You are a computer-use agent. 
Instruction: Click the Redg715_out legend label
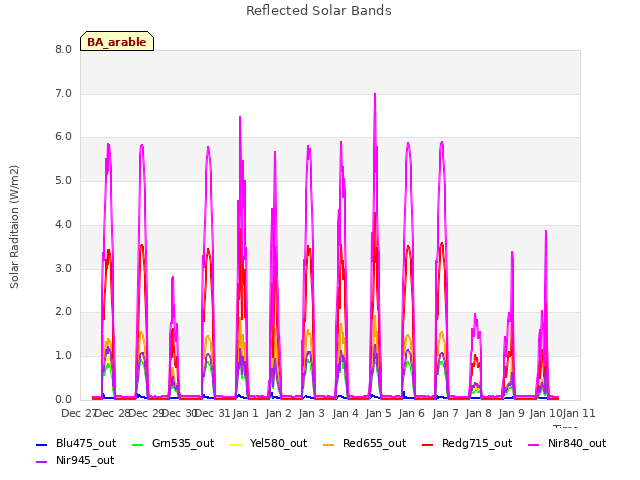477,443
